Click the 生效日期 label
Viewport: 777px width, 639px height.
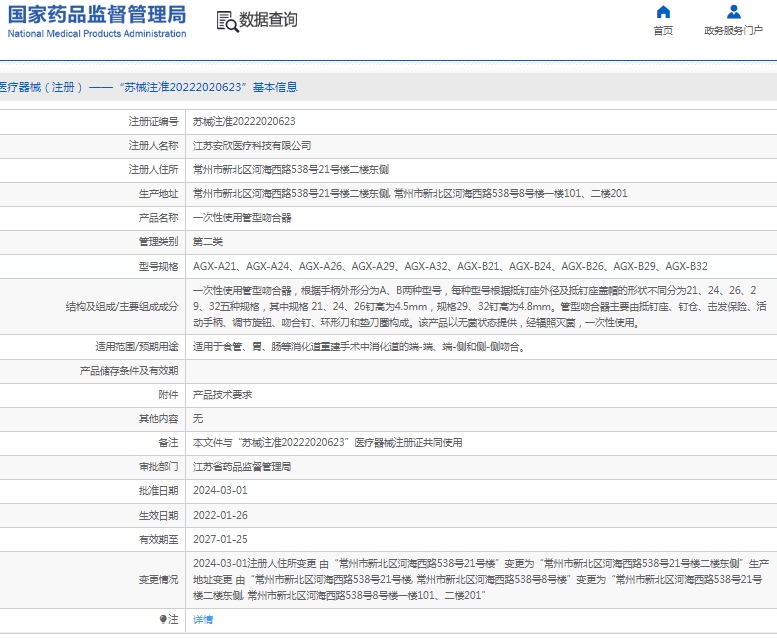(158, 516)
